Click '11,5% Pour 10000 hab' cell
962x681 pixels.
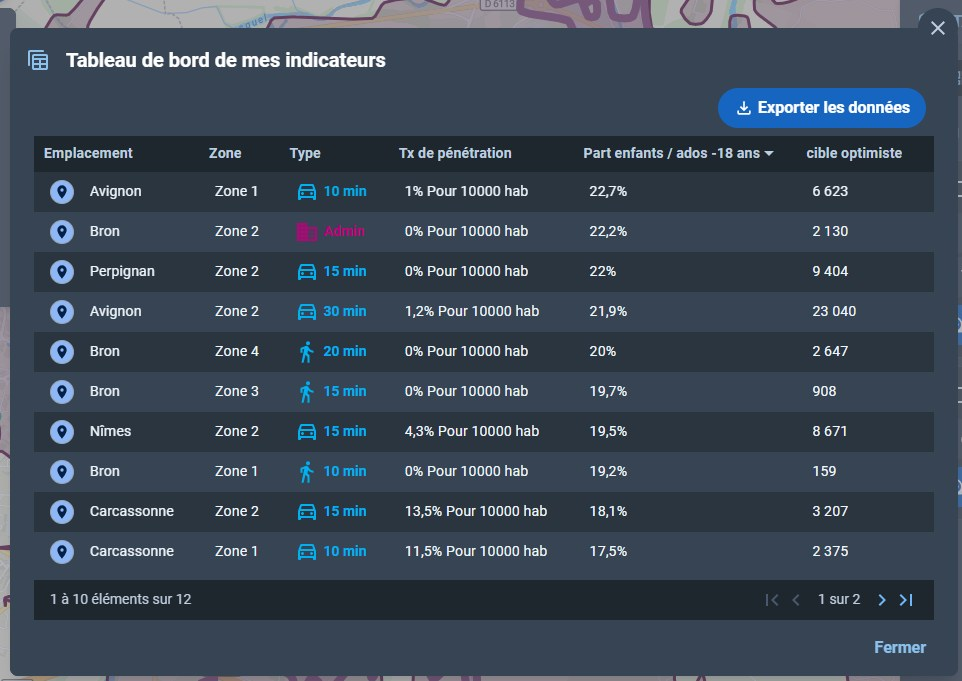click(x=475, y=552)
